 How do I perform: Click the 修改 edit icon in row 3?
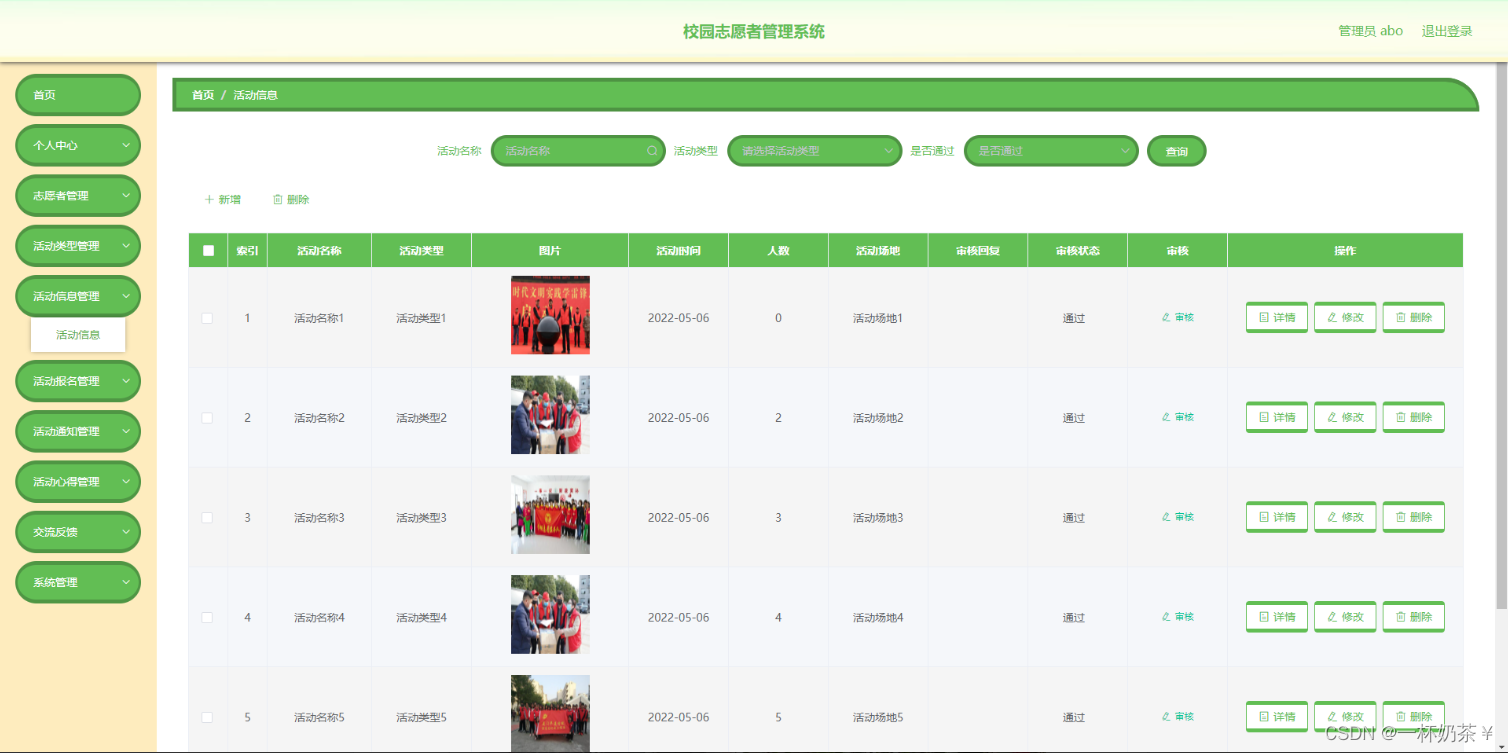pyautogui.click(x=1332, y=517)
